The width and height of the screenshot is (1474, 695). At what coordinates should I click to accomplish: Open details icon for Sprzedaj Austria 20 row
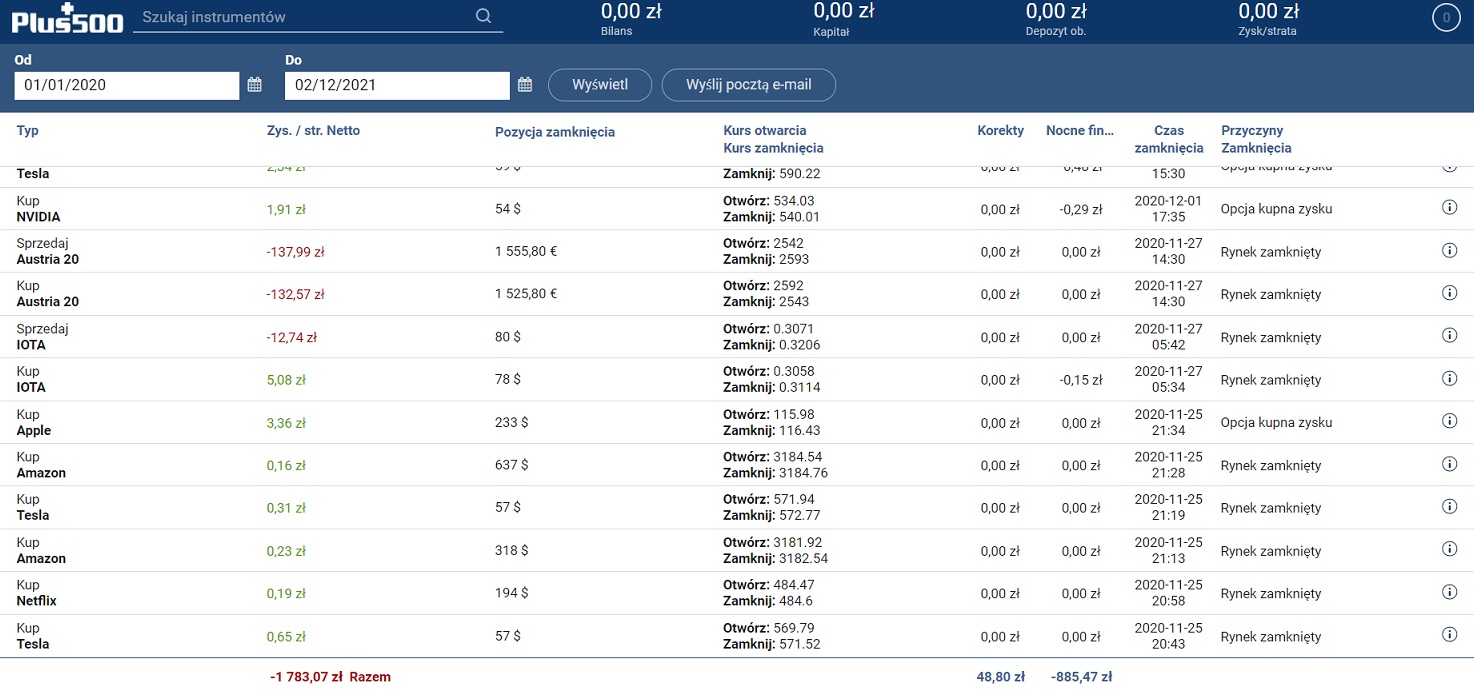point(1449,251)
